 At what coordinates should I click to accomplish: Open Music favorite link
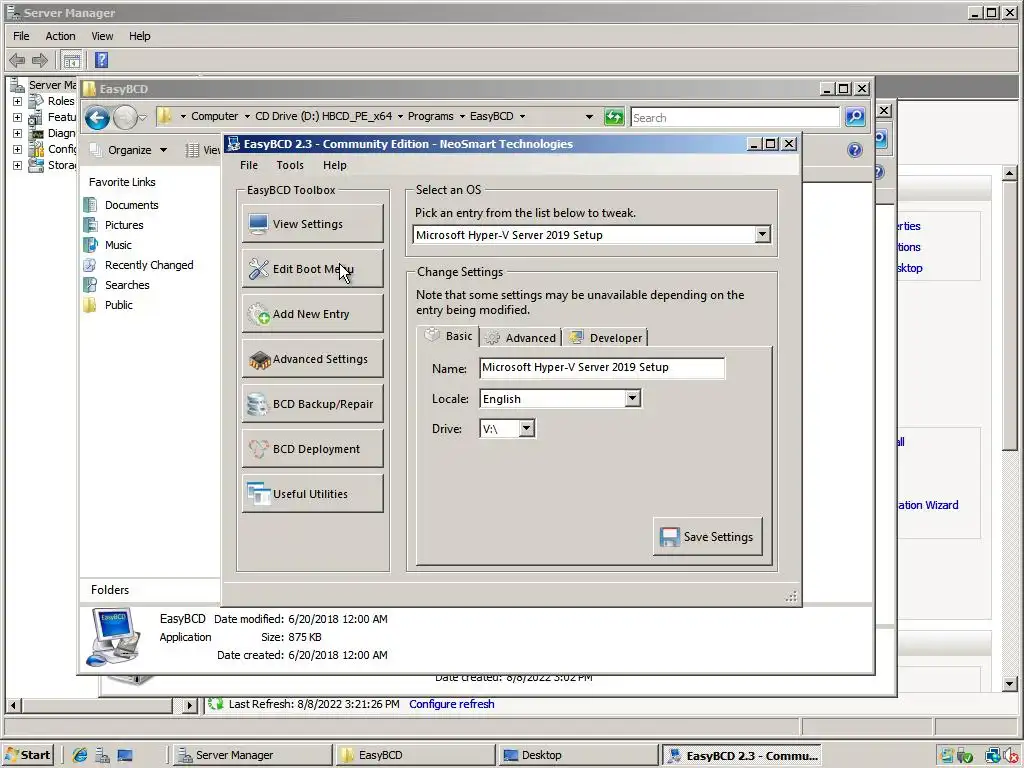click(x=118, y=245)
